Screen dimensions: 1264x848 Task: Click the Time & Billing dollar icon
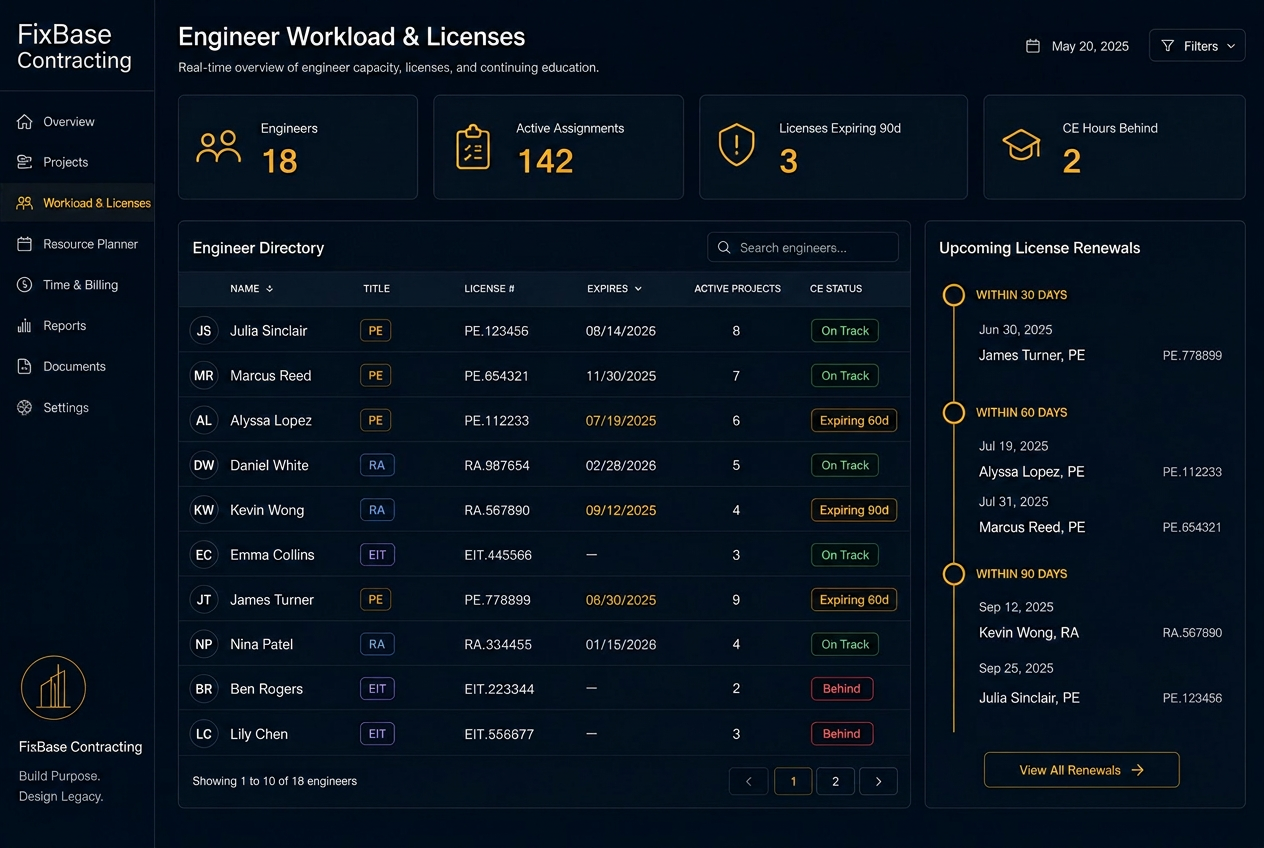[x=25, y=285]
